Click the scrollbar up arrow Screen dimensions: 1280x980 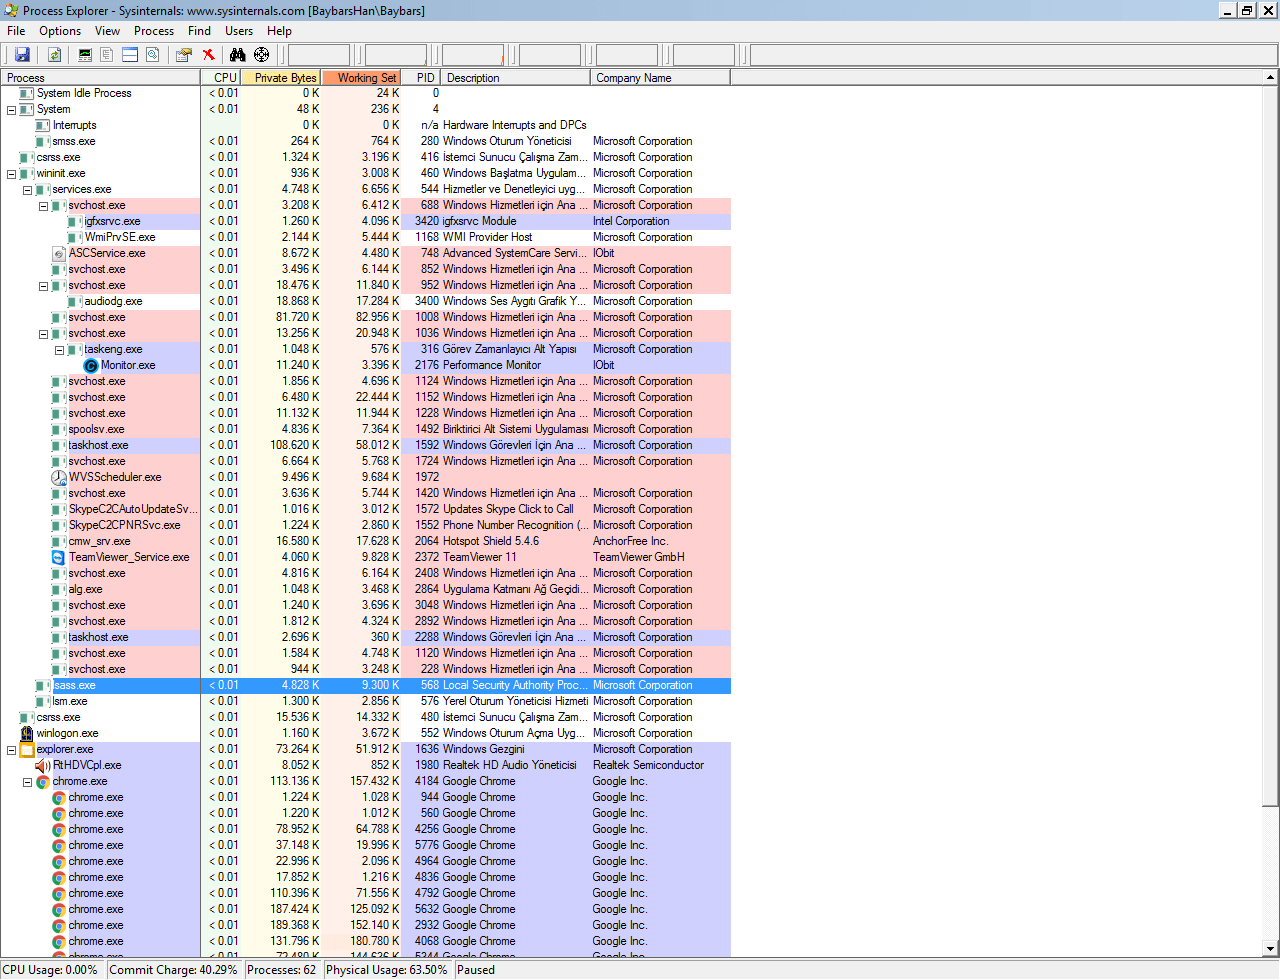click(x=1270, y=77)
